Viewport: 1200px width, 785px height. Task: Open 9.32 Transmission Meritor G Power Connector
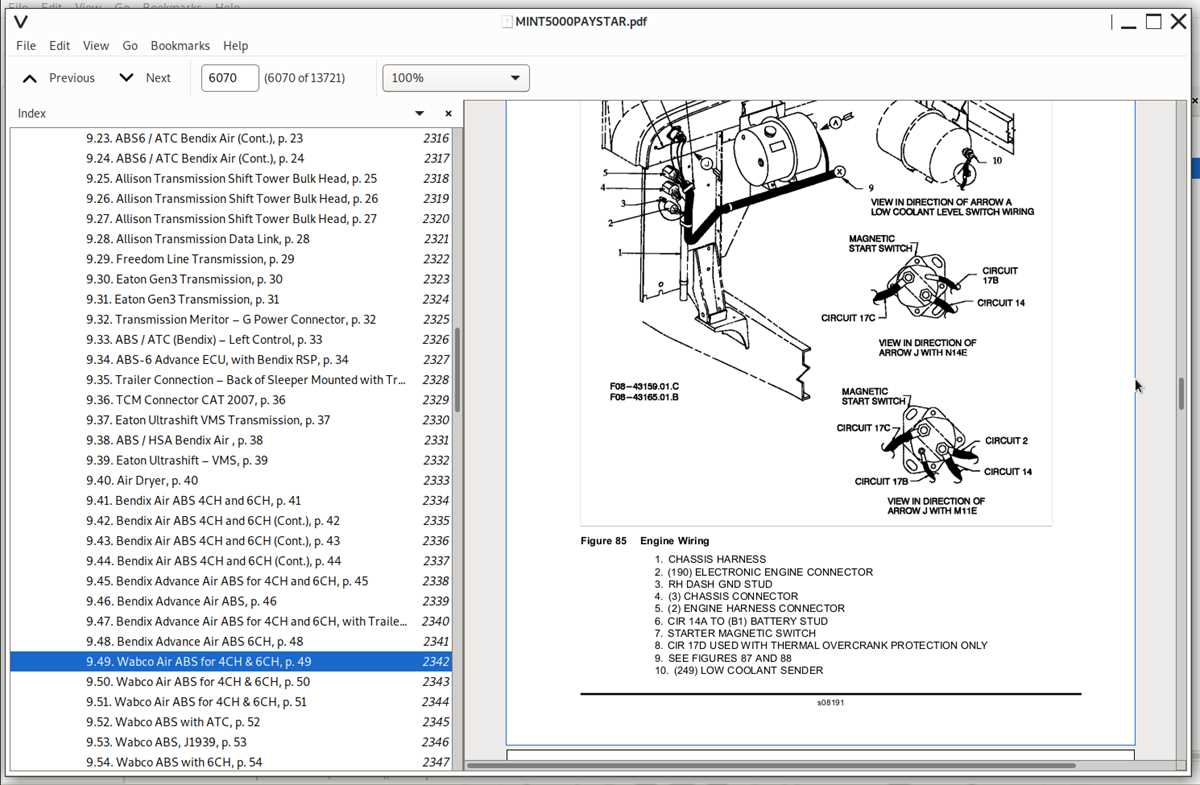[231, 320]
